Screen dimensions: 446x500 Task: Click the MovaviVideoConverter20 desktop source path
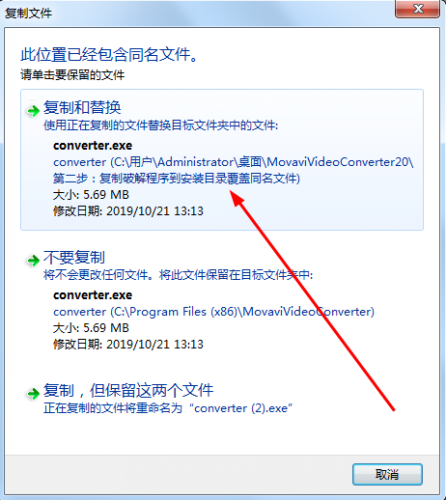click(x=233, y=162)
